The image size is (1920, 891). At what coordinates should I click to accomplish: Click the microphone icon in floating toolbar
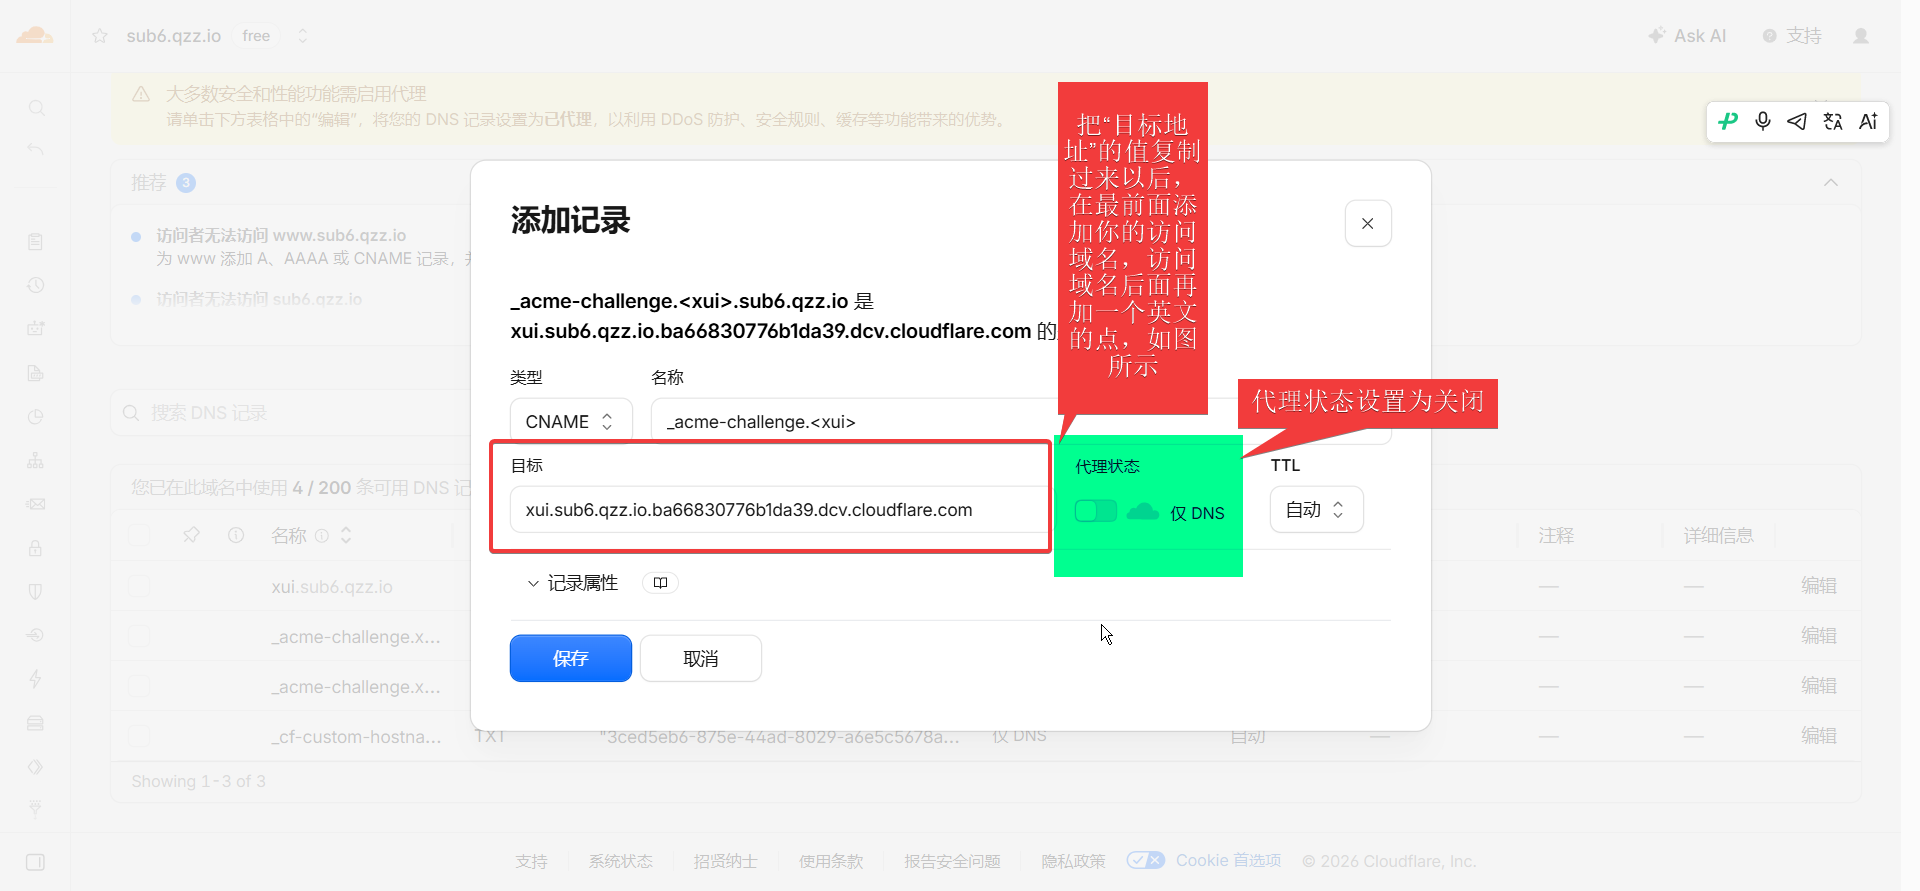[1763, 121]
